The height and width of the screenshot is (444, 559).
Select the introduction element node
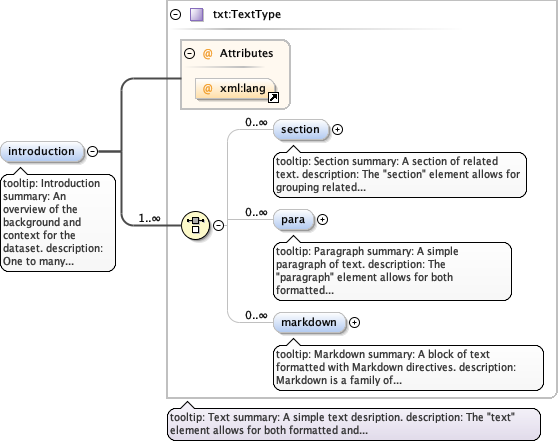pos(42,152)
